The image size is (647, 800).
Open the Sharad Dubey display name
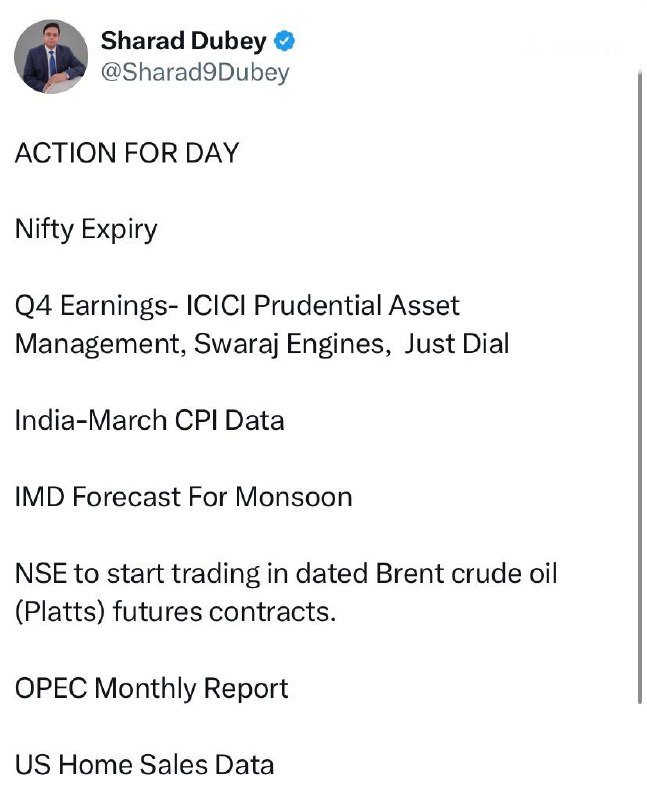[185, 41]
